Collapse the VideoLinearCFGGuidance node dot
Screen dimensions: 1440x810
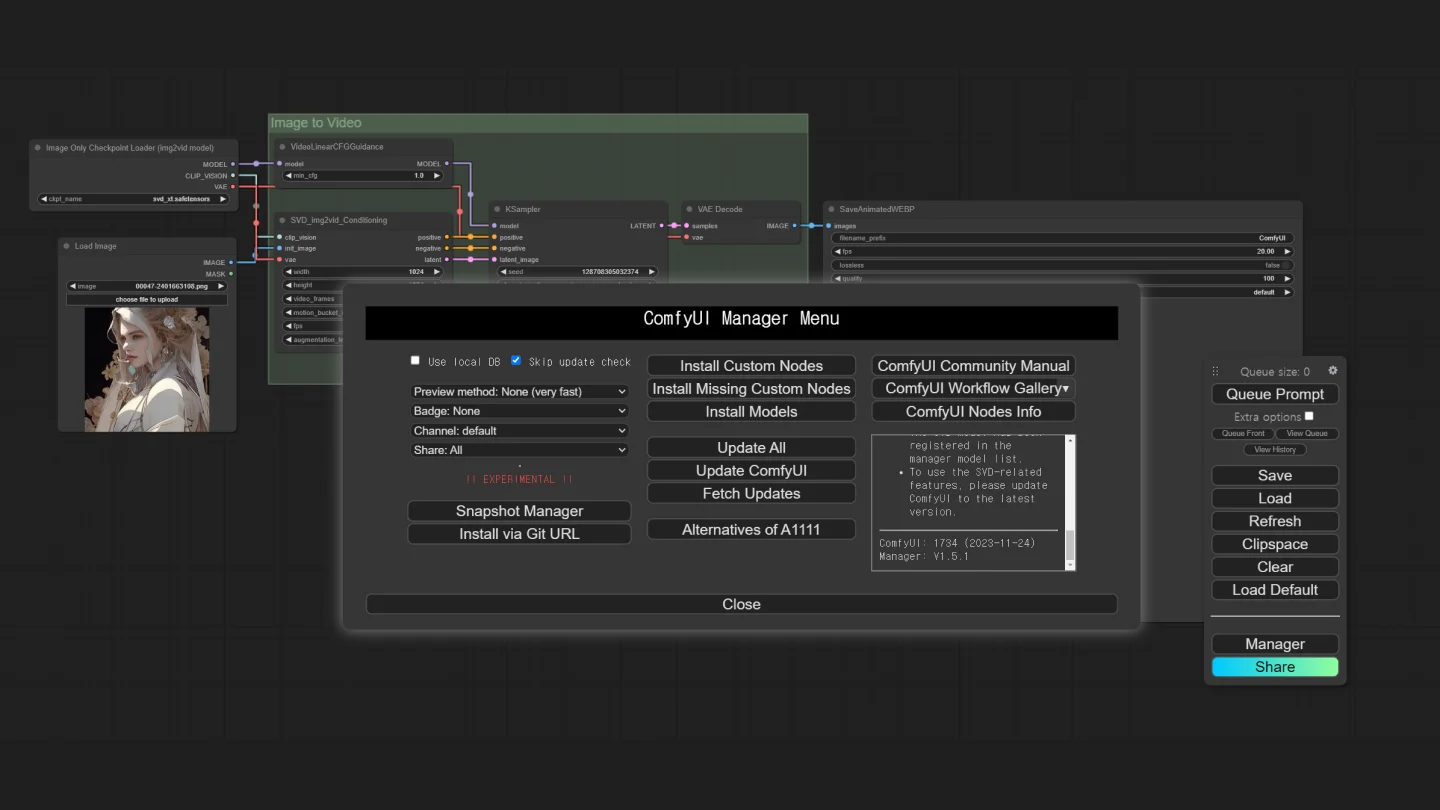(282, 147)
